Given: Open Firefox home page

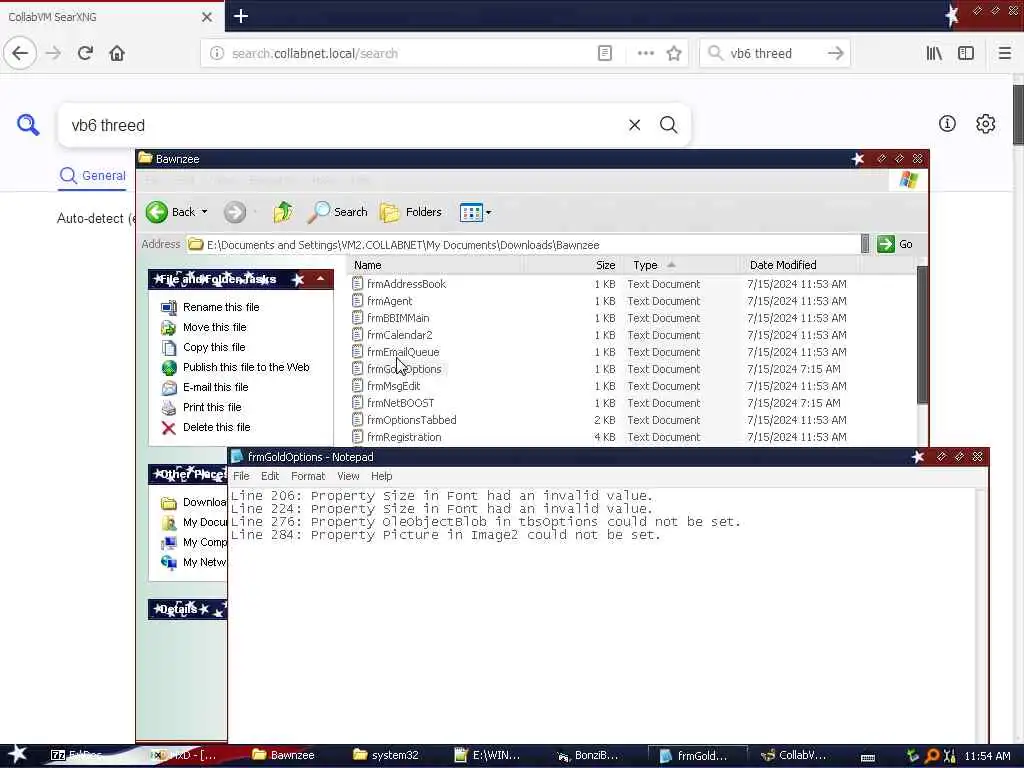Looking at the screenshot, I should pyautogui.click(x=117, y=53).
